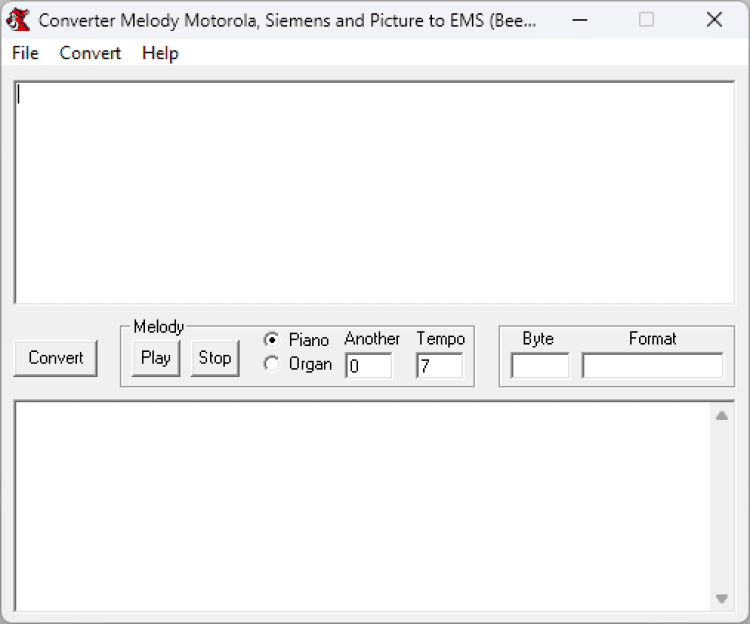Image resolution: width=750 pixels, height=624 pixels.
Task: Click the application icon in the title bar
Action: [x=18, y=20]
